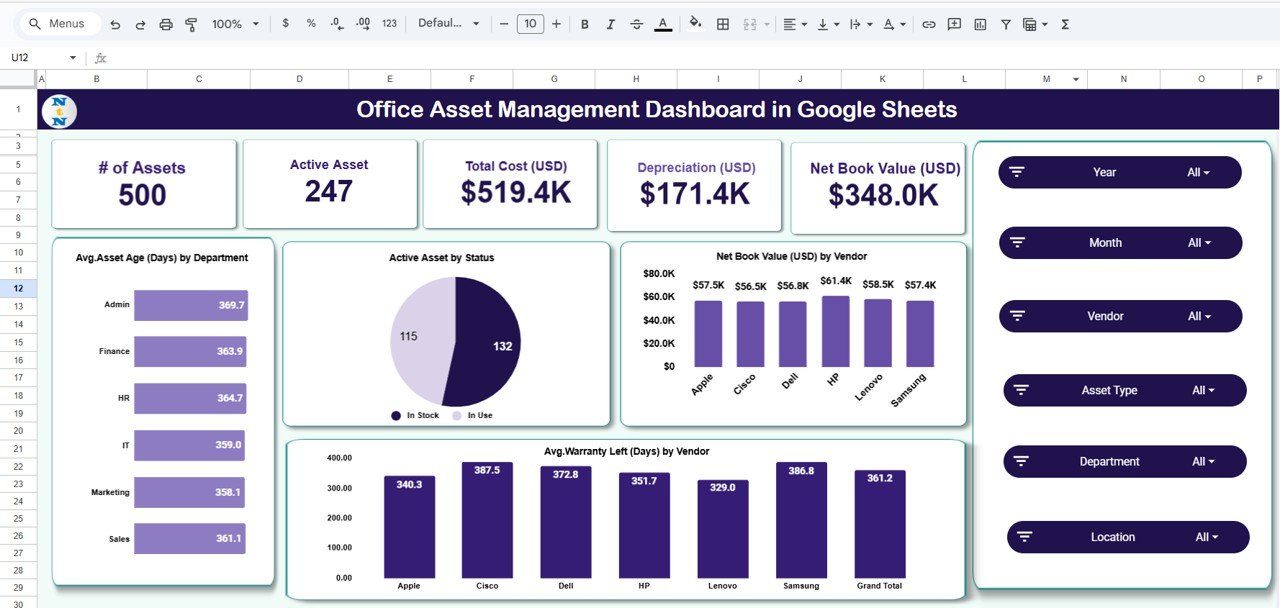Toggle bold formatting
Image resolution: width=1280 pixels, height=608 pixels.
[585, 24]
